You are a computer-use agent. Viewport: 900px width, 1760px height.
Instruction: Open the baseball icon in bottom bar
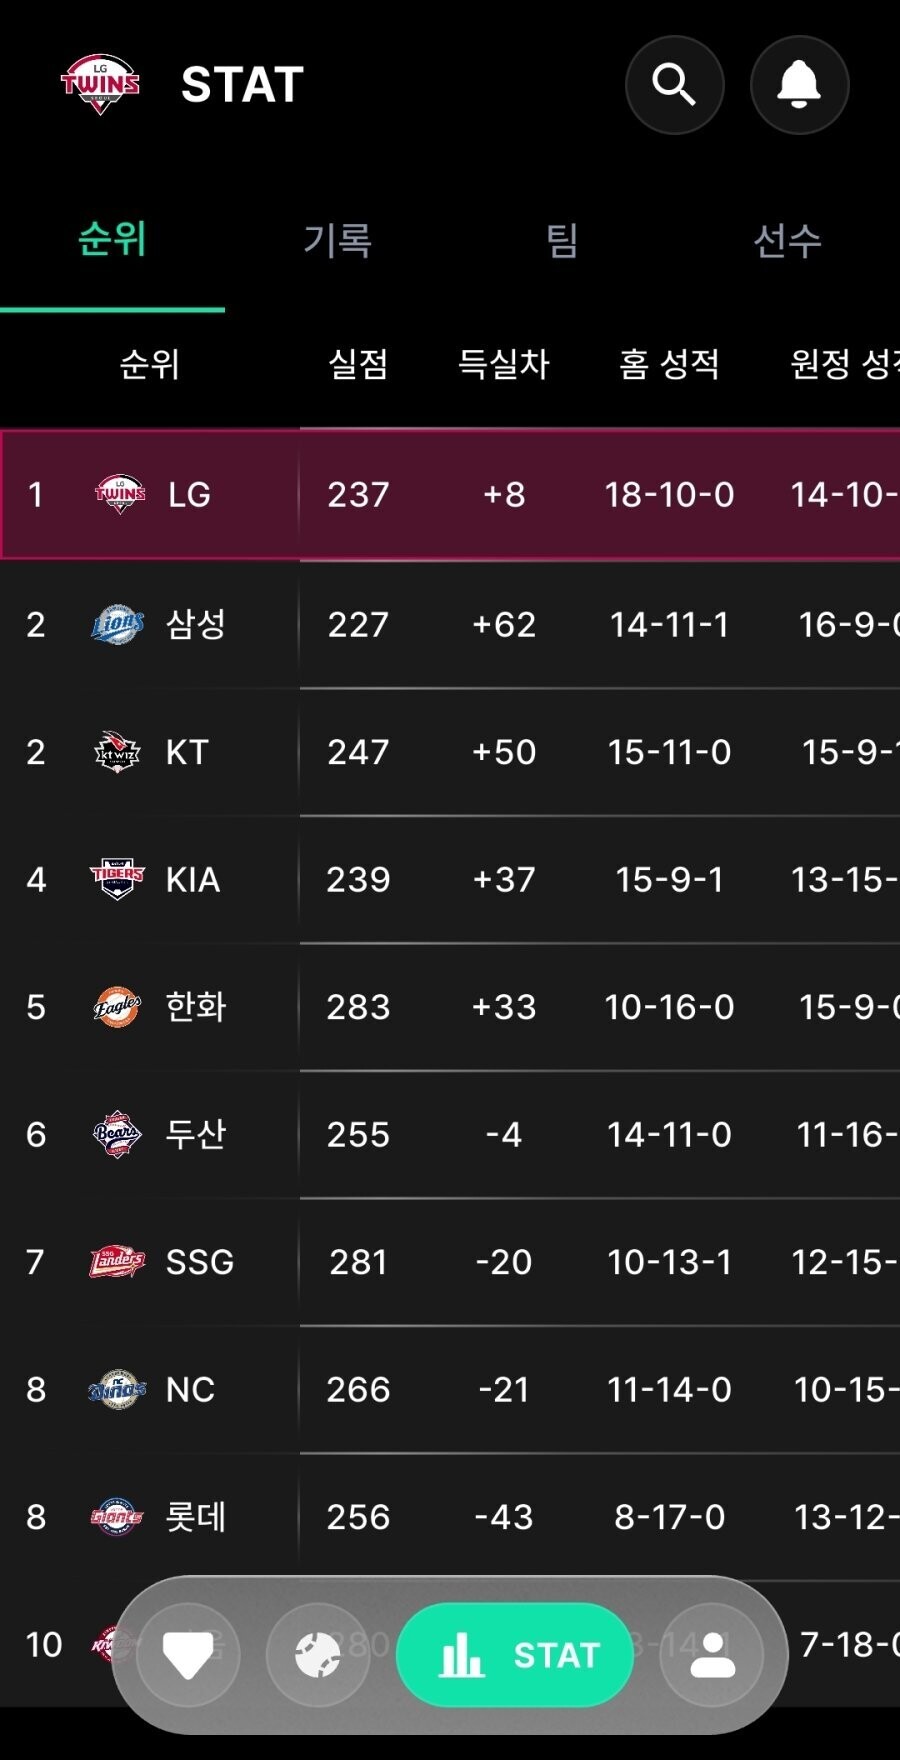pos(318,1655)
